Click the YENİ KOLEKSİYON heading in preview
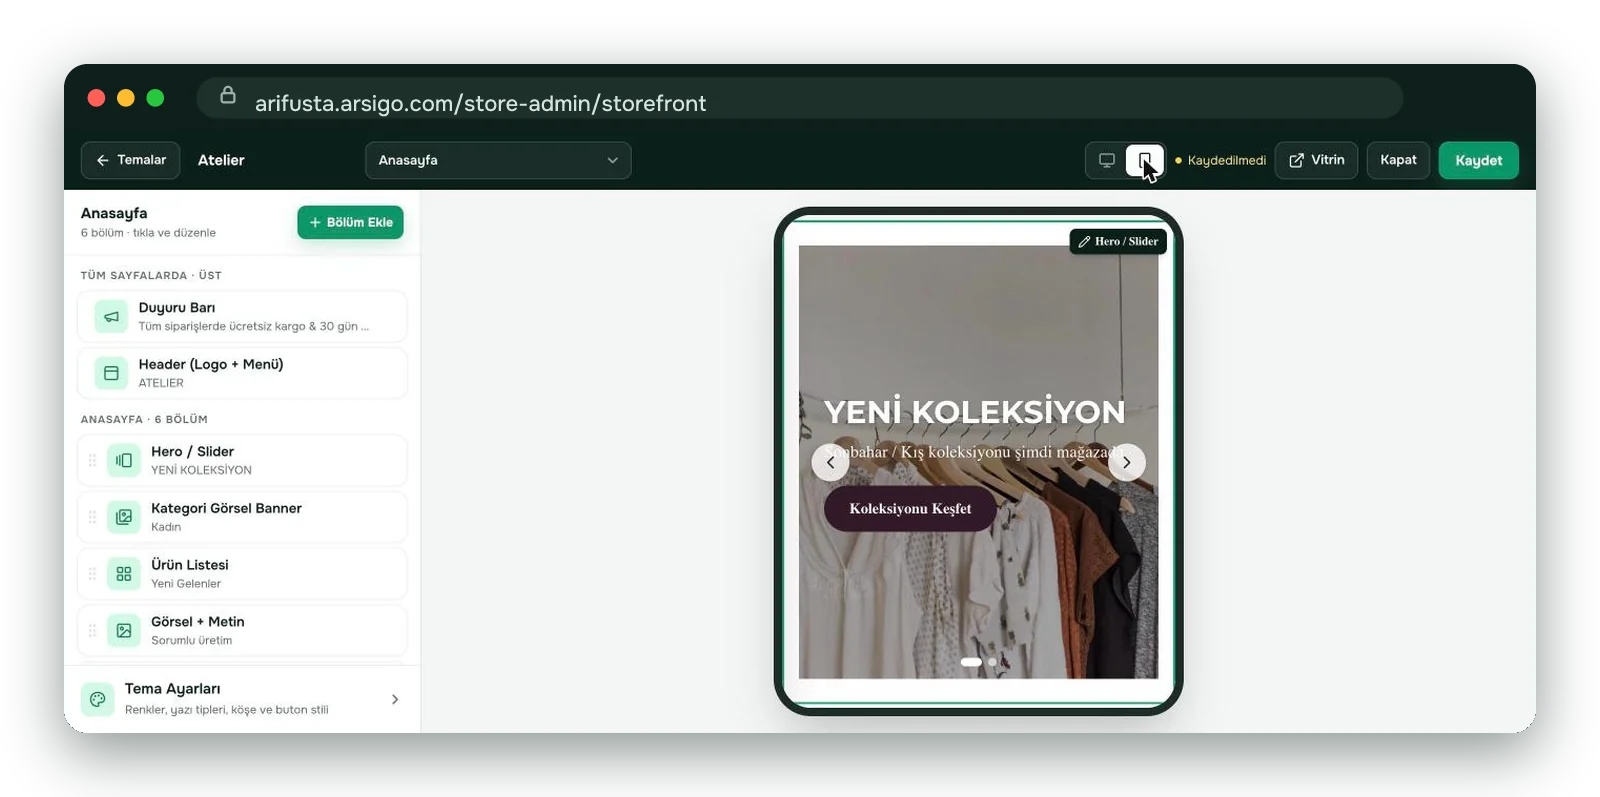The width and height of the screenshot is (1600, 797). 974,411
